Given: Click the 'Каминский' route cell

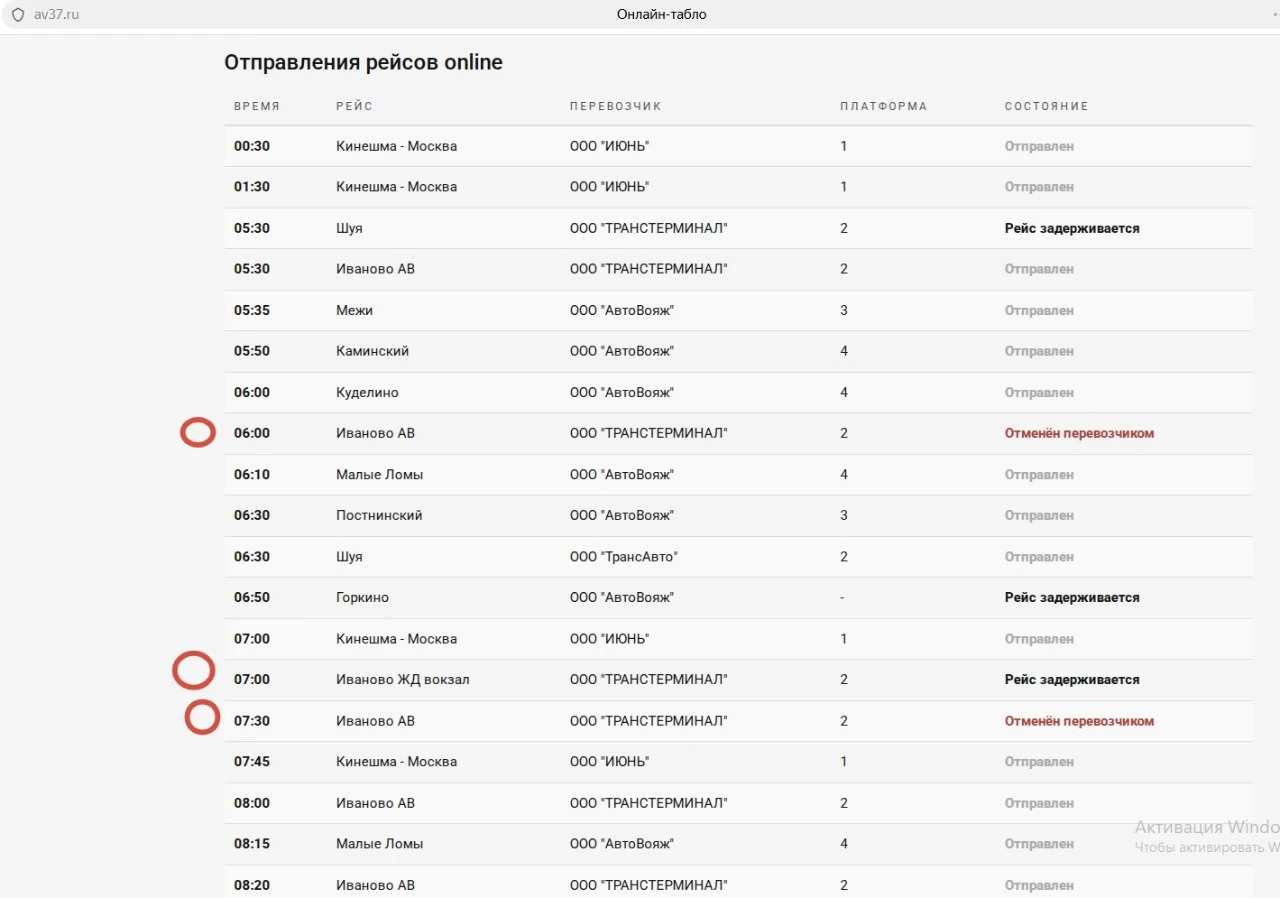Looking at the screenshot, I should point(372,351).
